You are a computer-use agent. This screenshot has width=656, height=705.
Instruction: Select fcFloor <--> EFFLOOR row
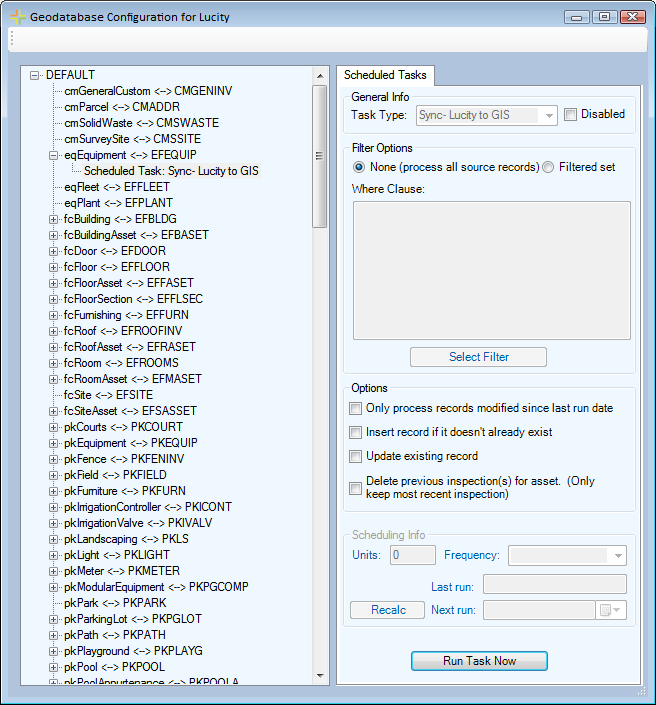[117, 267]
